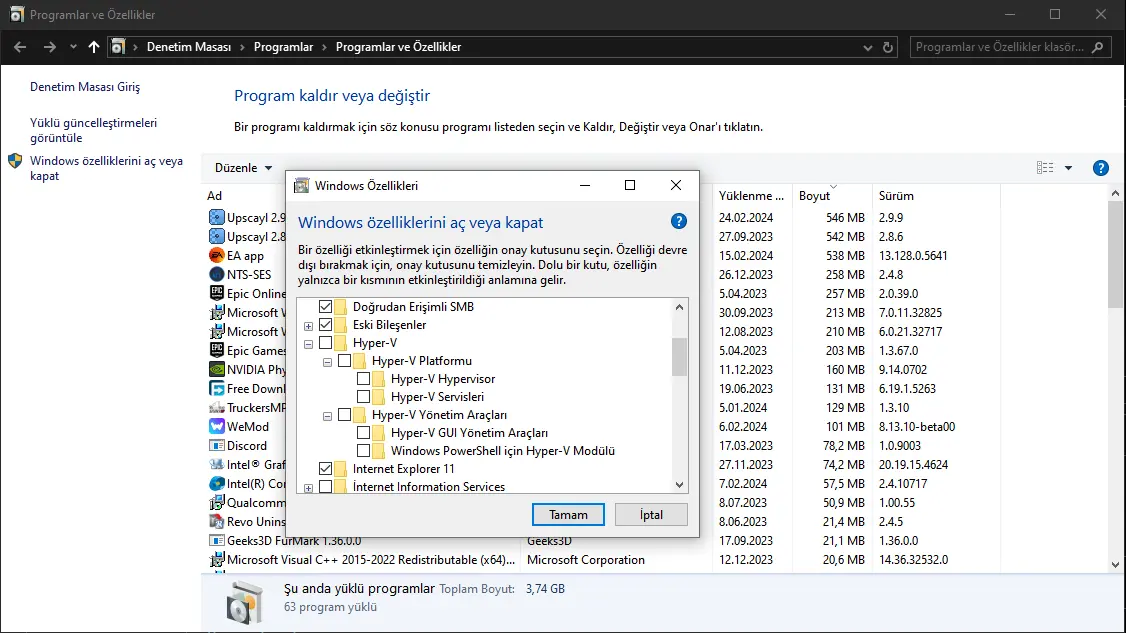The image size is (1126, 633).
Task: Uncheck Doğrudan Erişimli SMB checkbox
Action: tap(325, 307)
